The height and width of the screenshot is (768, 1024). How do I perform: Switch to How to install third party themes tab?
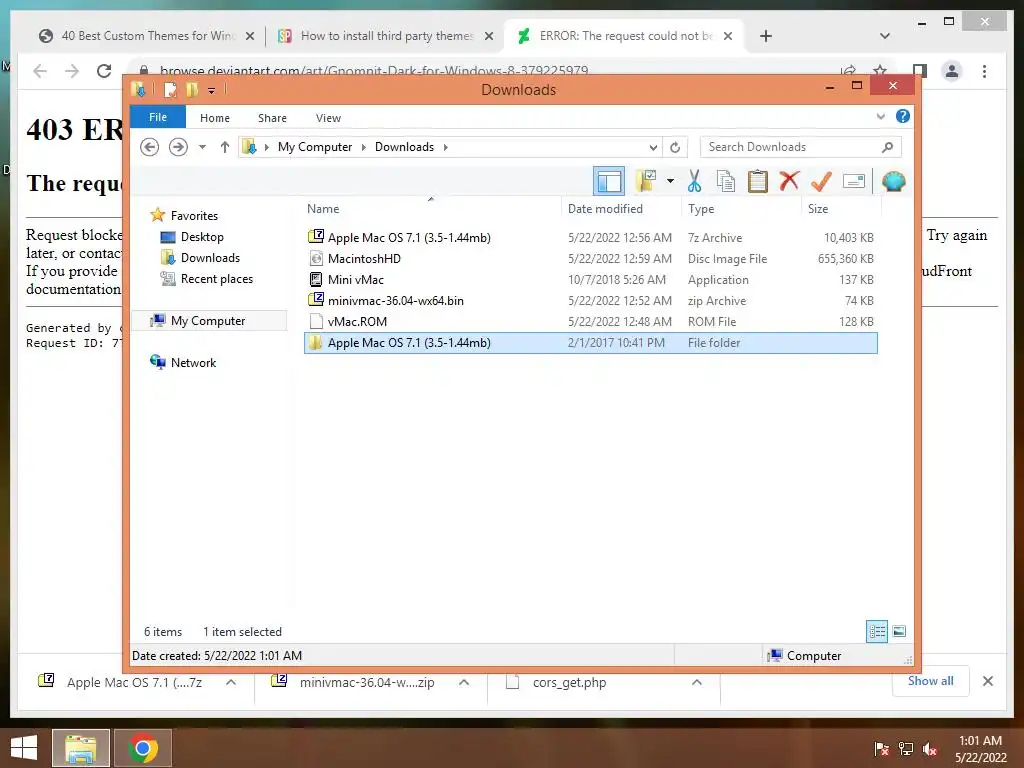click(x=385, y=36)
